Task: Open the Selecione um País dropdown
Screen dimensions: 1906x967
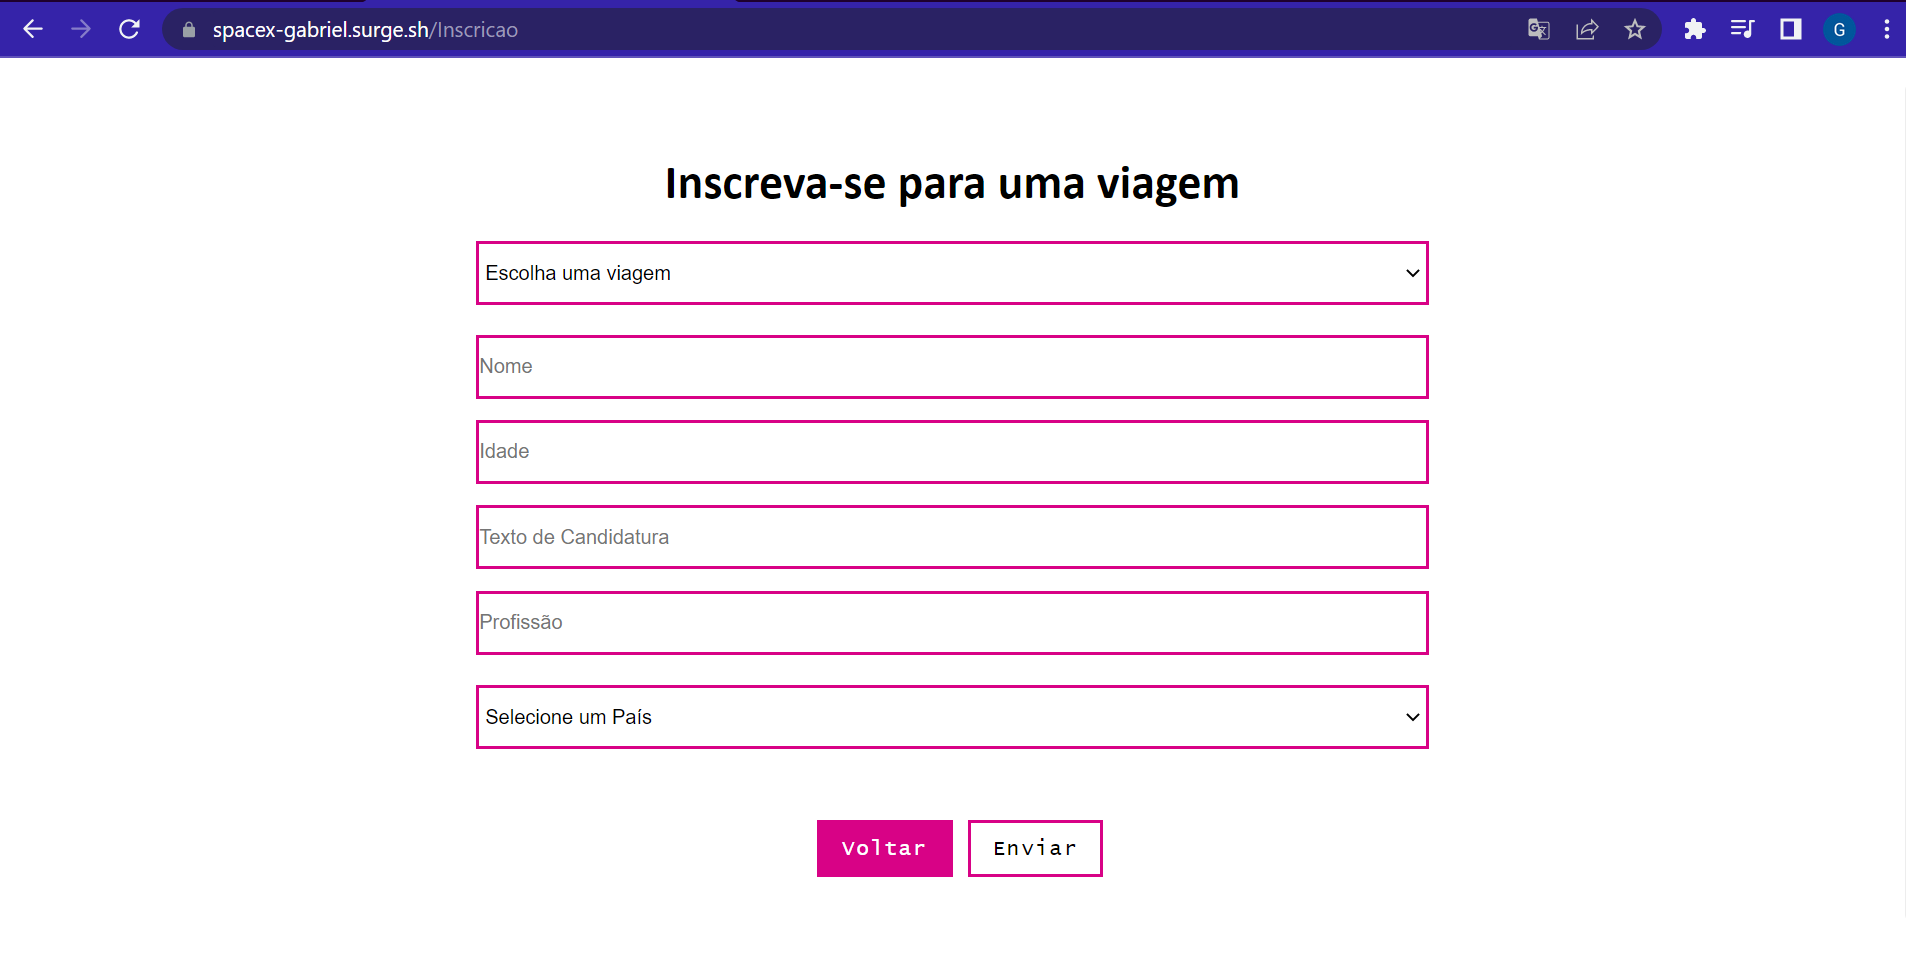Action: [x=951, y=716]
